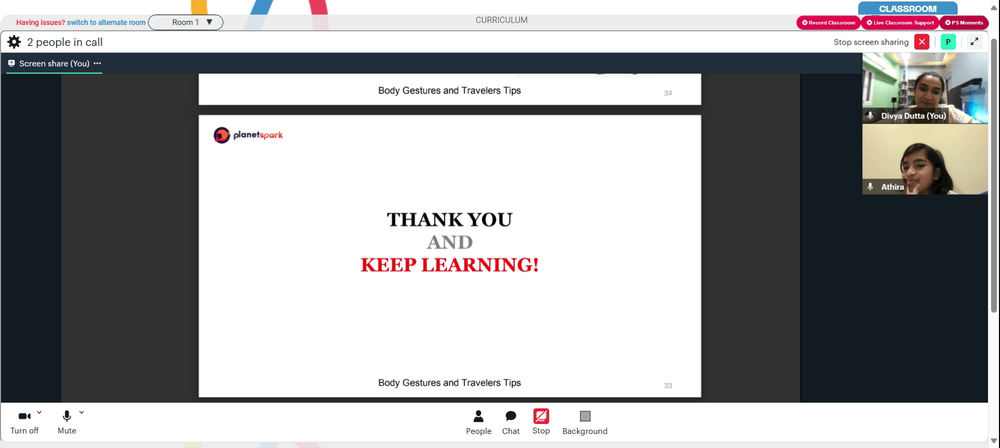Open screen share three-dot menu
The height and width of the screenshot is (448, 1000).
tap(97, 63)
